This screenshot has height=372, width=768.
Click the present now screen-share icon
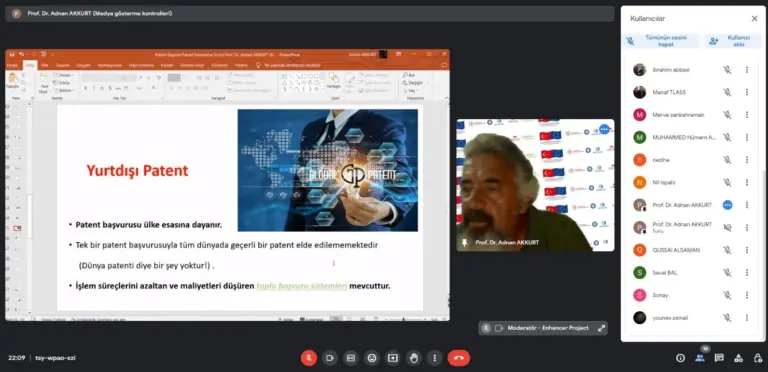pyautogui.click(x=393, y=358)
